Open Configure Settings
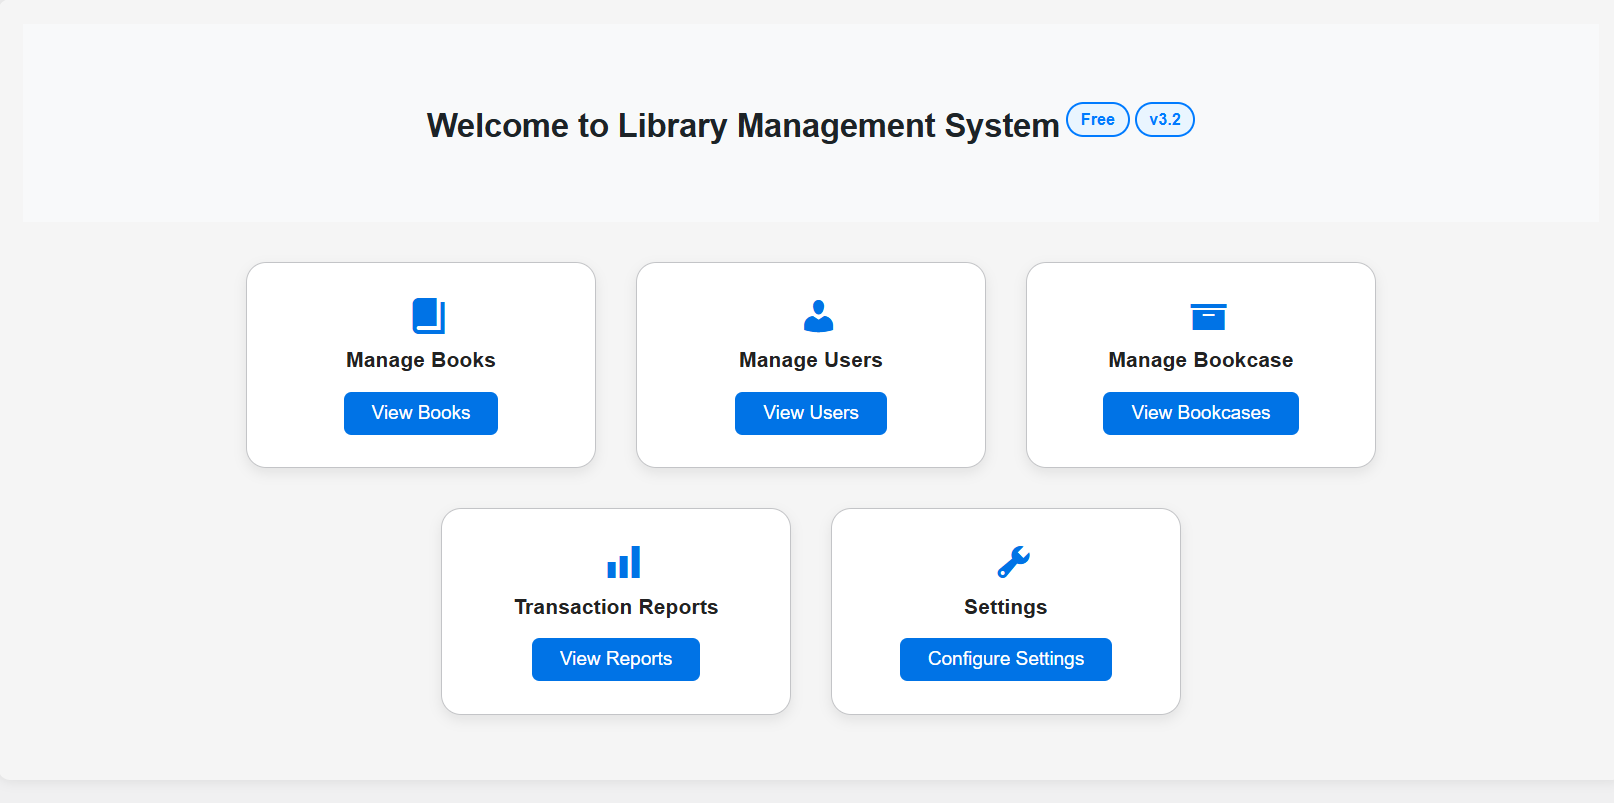 [1005, 659]
